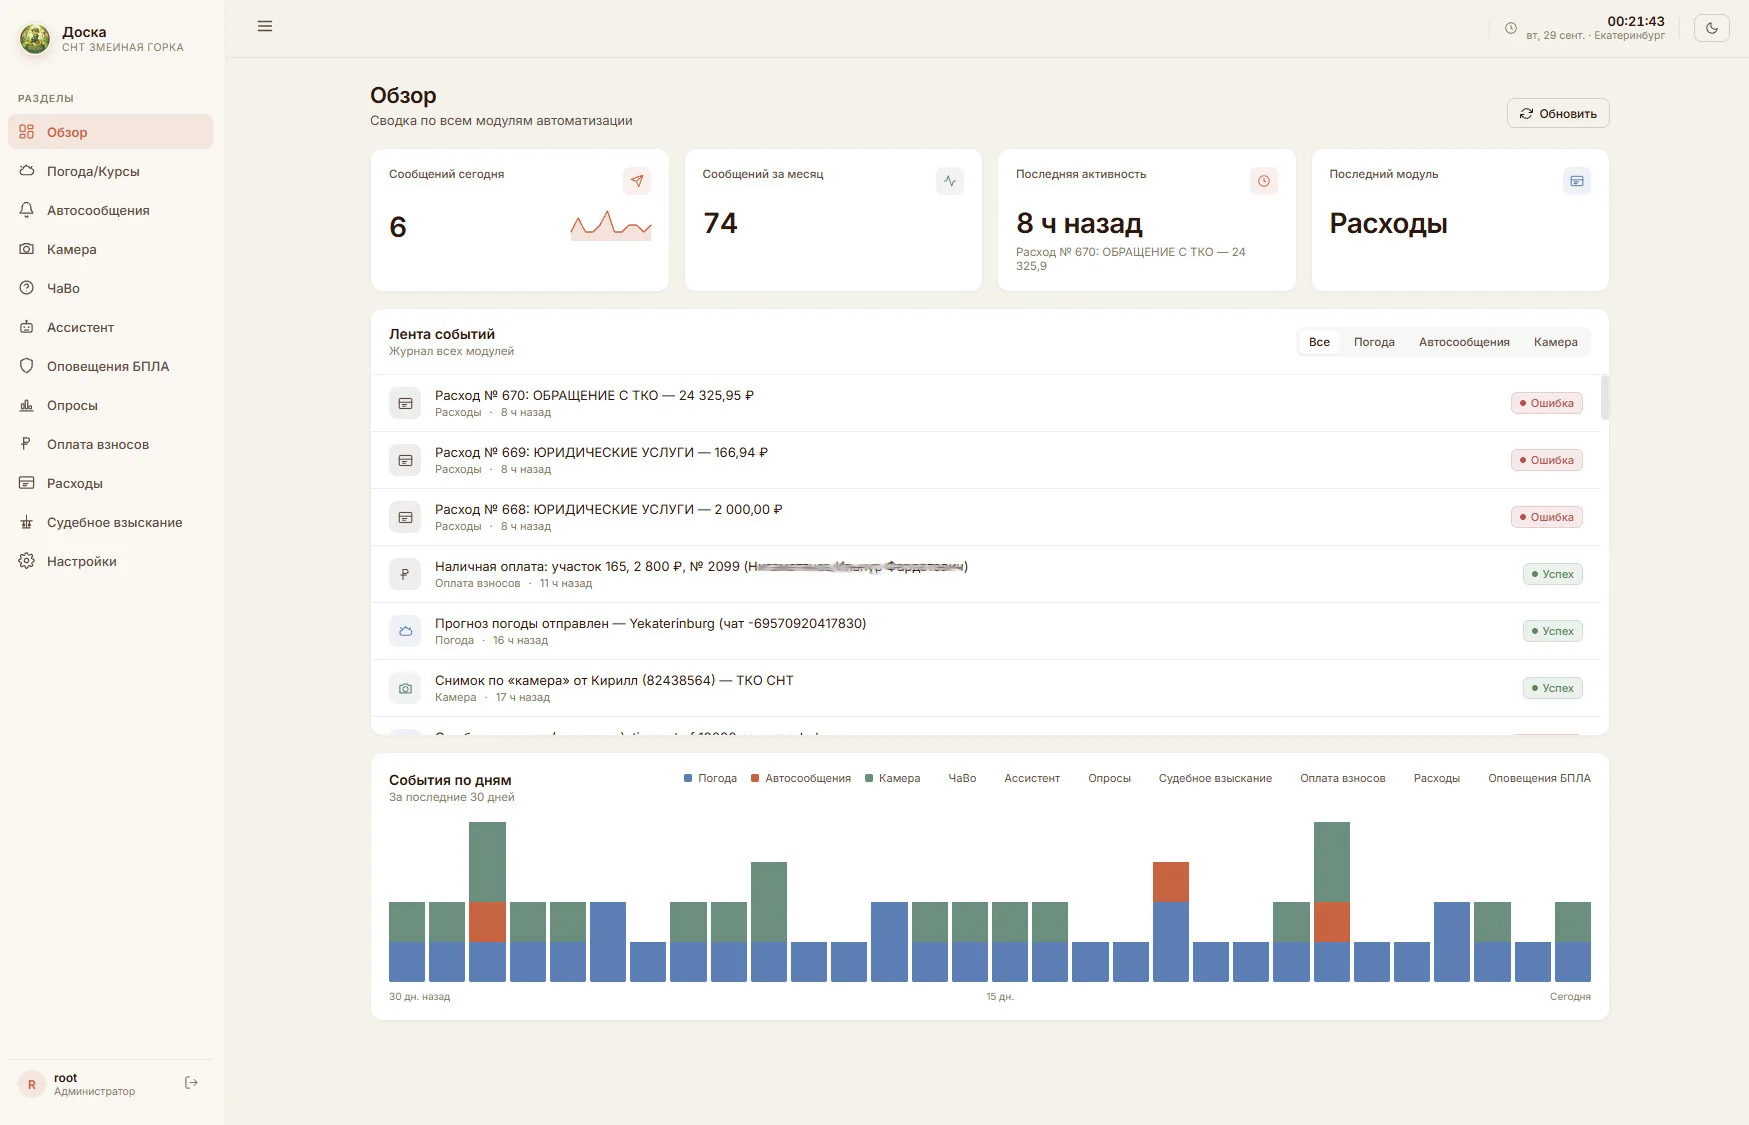Open Настройки settings

(x=110, y=561)
